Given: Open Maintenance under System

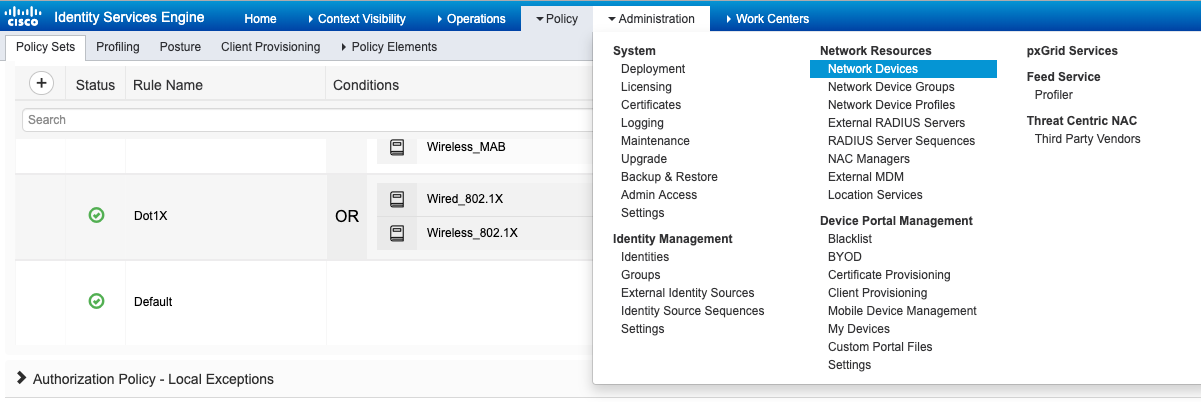Looking at the screenshot, I should (x=655, y=141).
